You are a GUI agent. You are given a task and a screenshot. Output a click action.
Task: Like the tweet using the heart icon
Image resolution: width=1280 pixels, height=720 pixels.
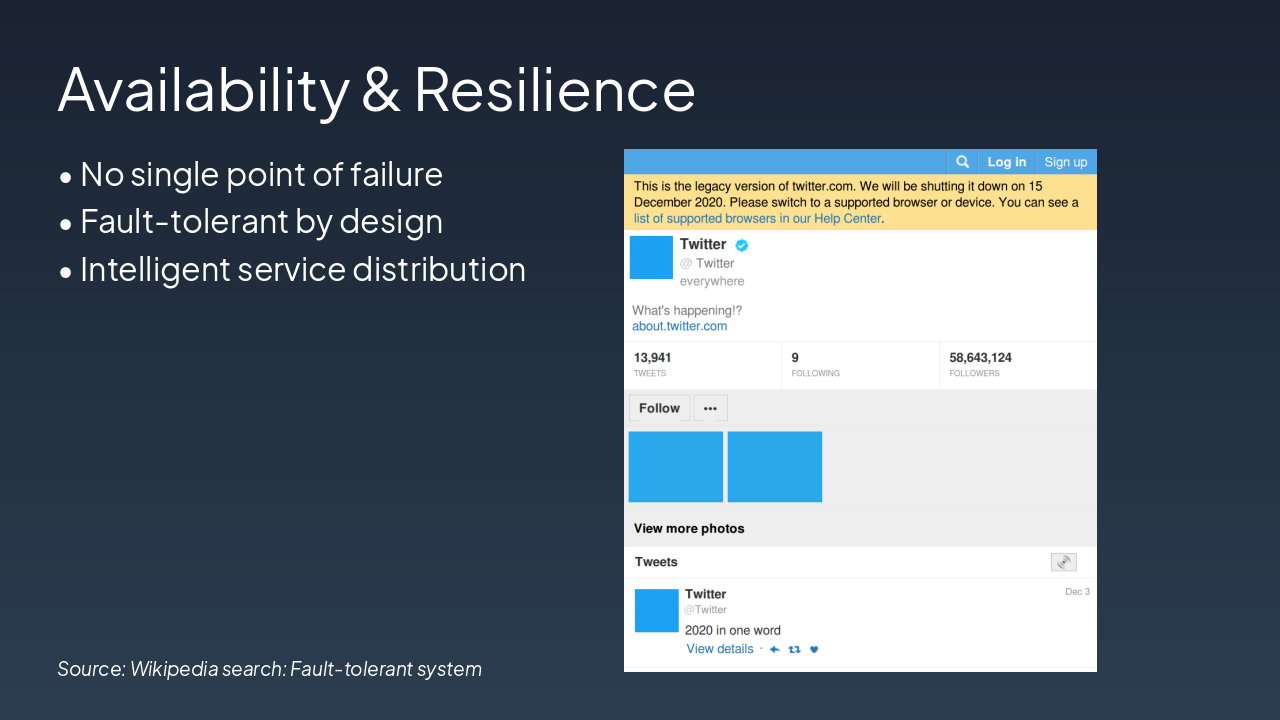[813, 649]
